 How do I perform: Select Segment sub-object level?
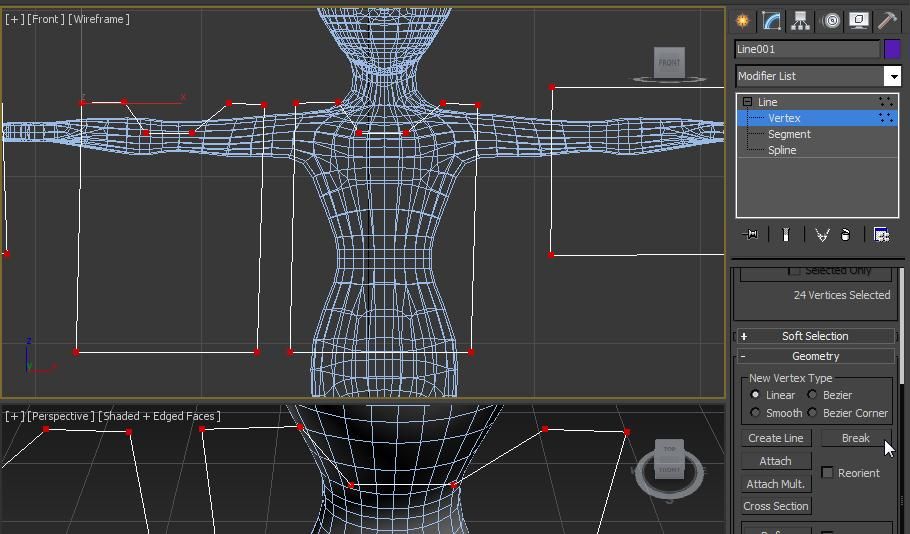coord(789,134)
